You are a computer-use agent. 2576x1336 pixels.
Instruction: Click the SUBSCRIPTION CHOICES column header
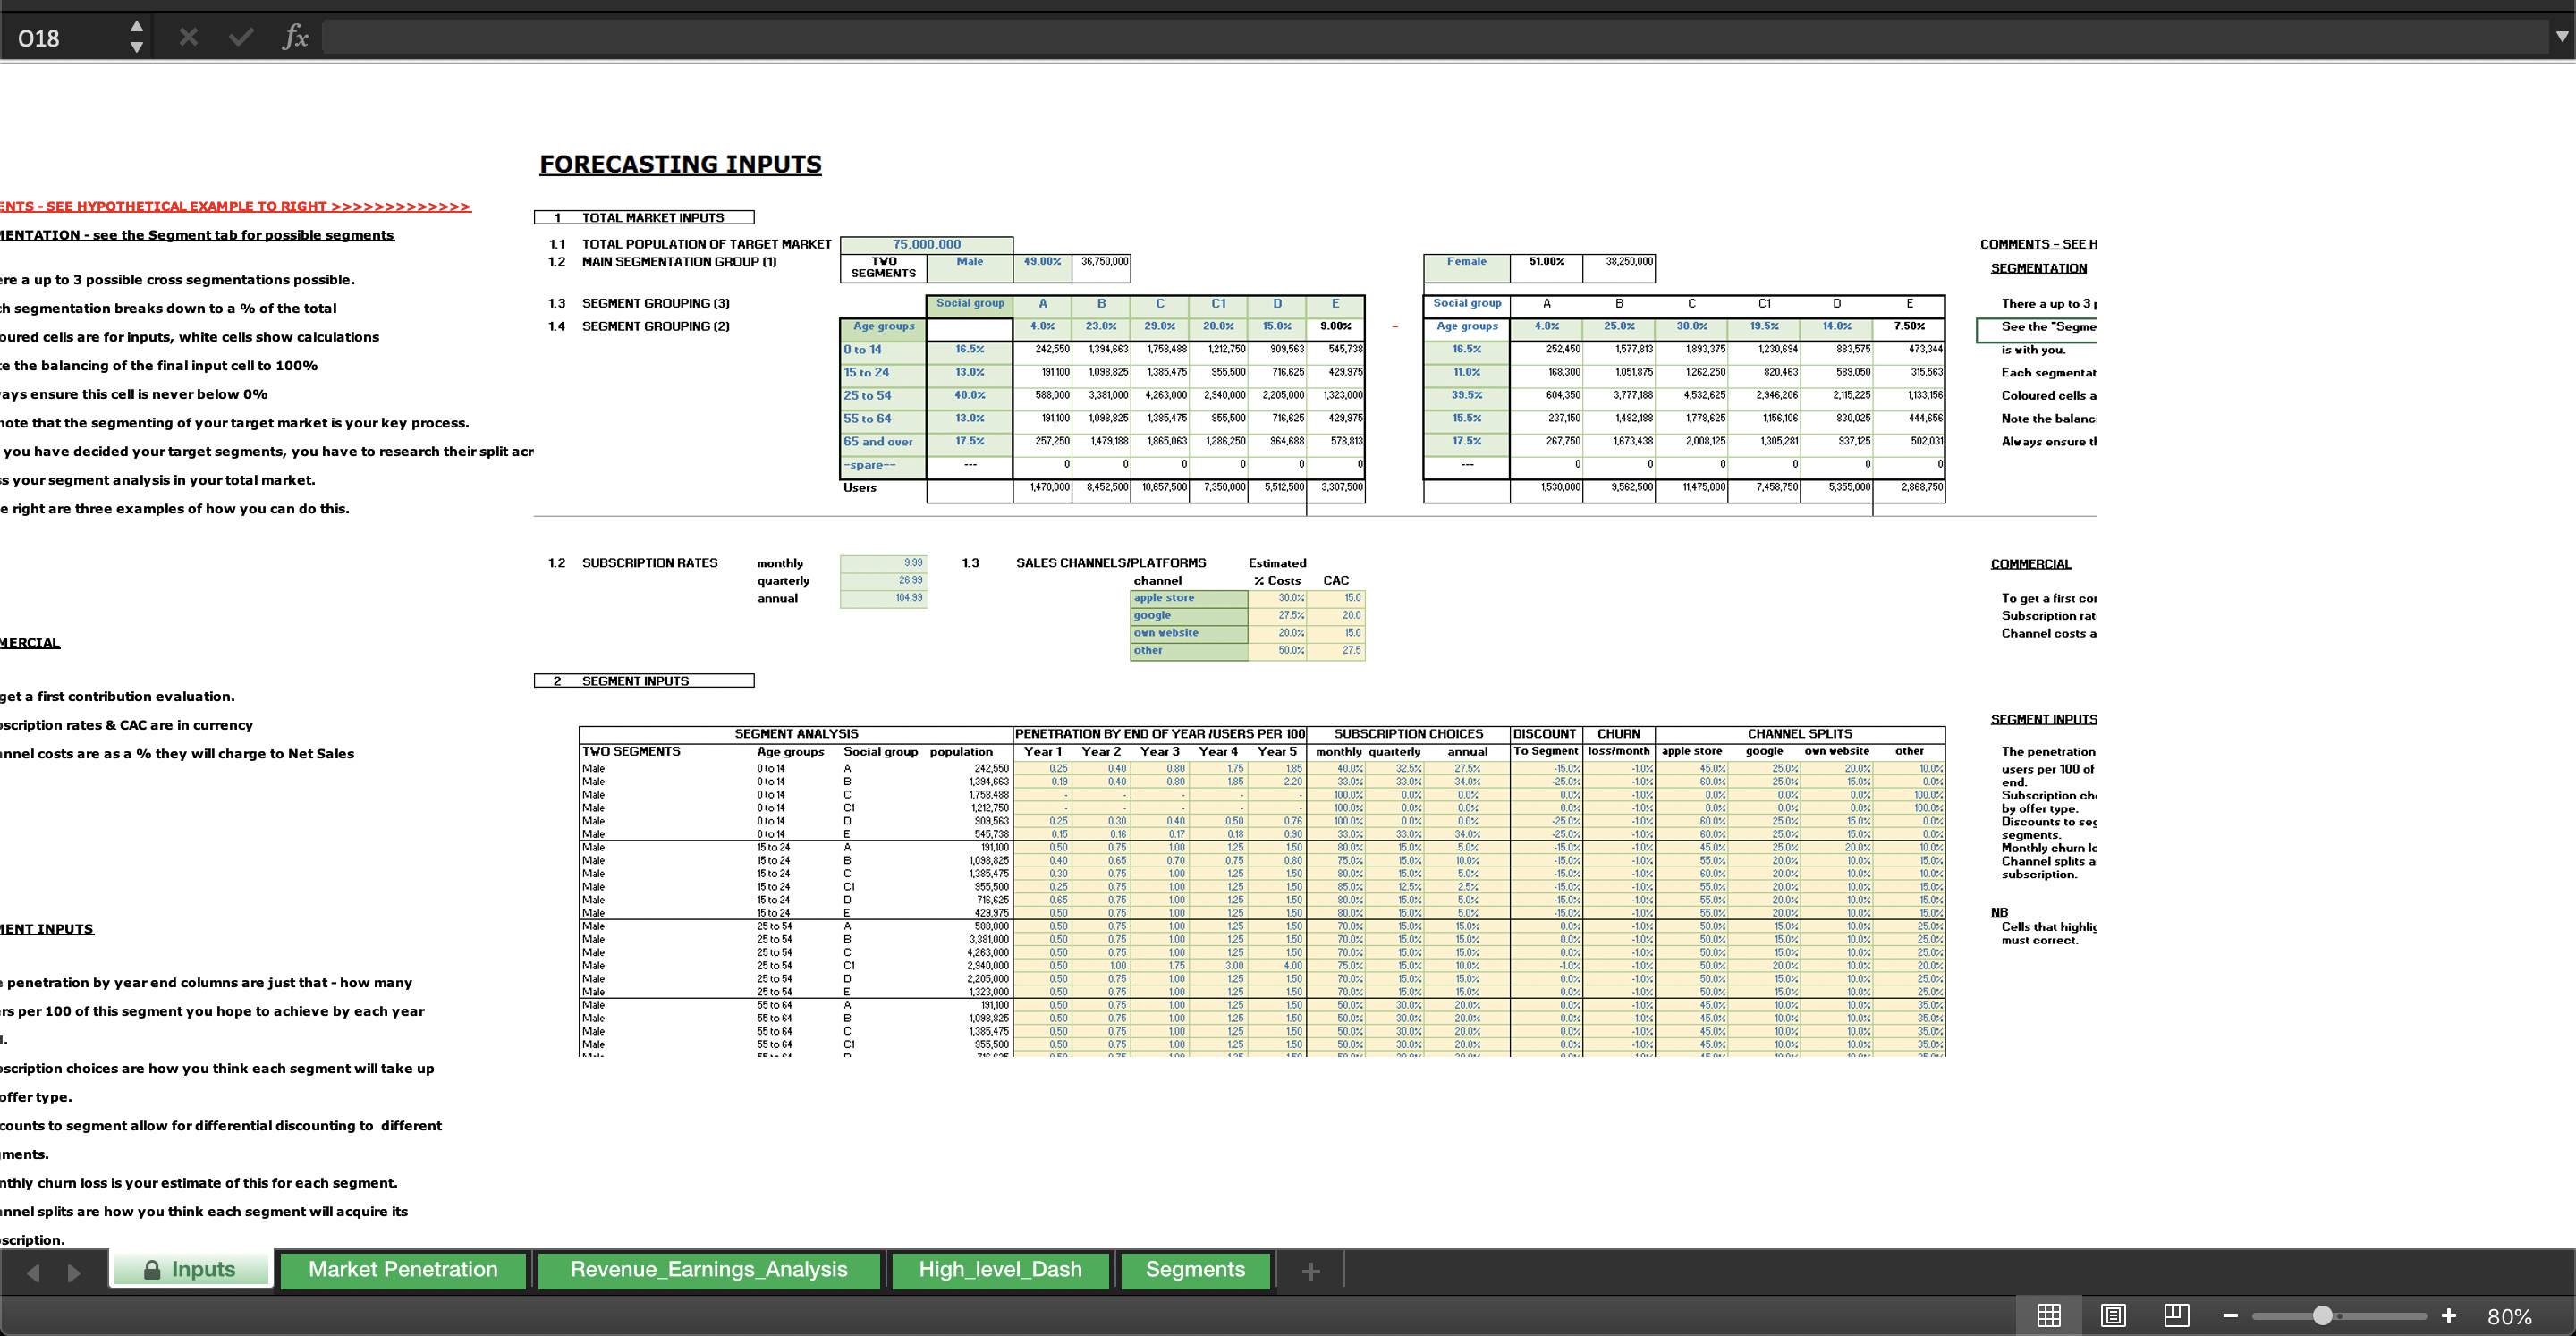click(x=1408, y=734)
